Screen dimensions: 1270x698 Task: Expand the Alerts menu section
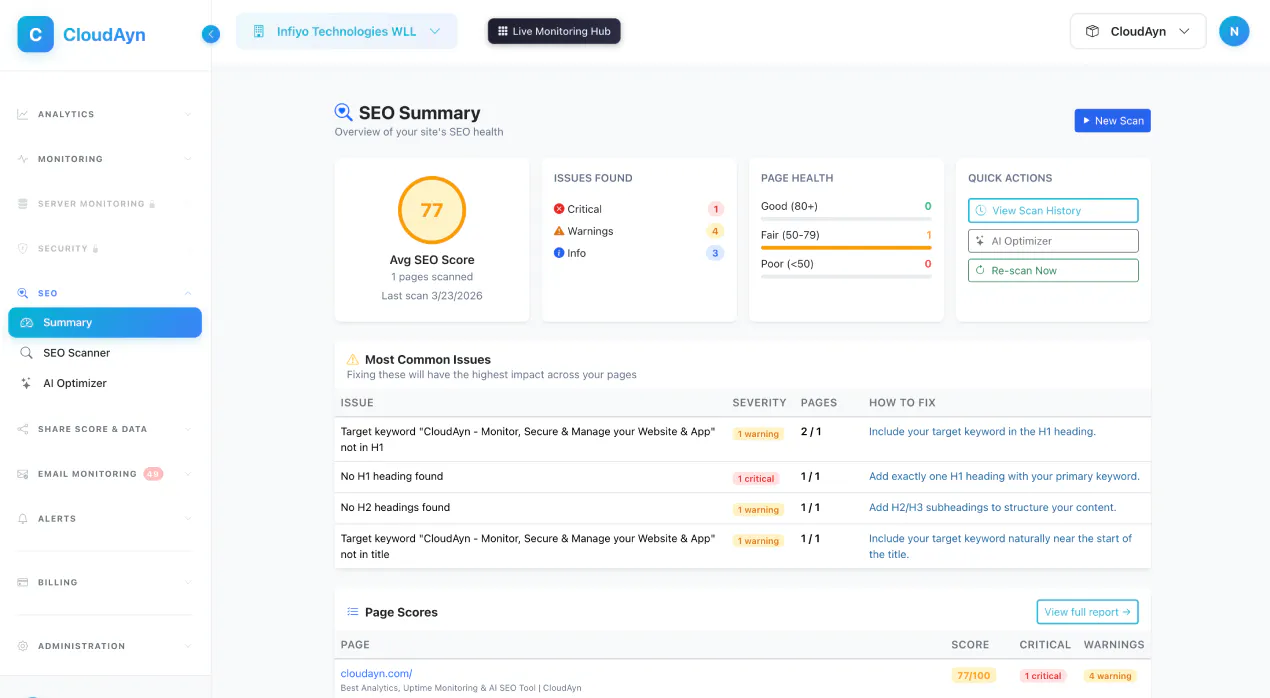(188, 519)
